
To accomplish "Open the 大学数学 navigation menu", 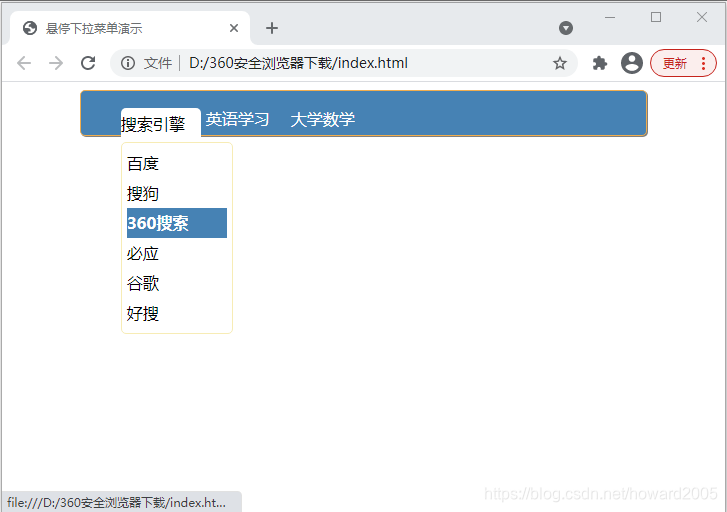I will 322,120.
